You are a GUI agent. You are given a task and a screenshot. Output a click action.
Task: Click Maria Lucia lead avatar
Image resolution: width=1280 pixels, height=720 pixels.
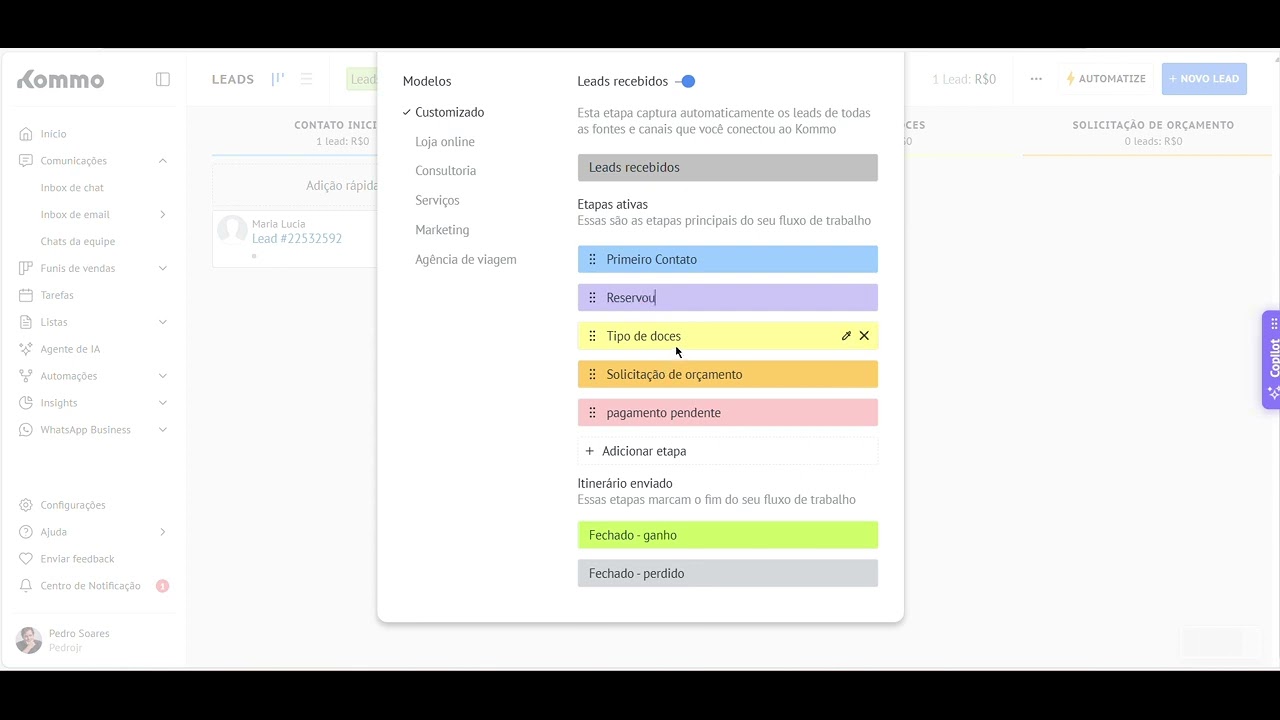pos(232,230)
